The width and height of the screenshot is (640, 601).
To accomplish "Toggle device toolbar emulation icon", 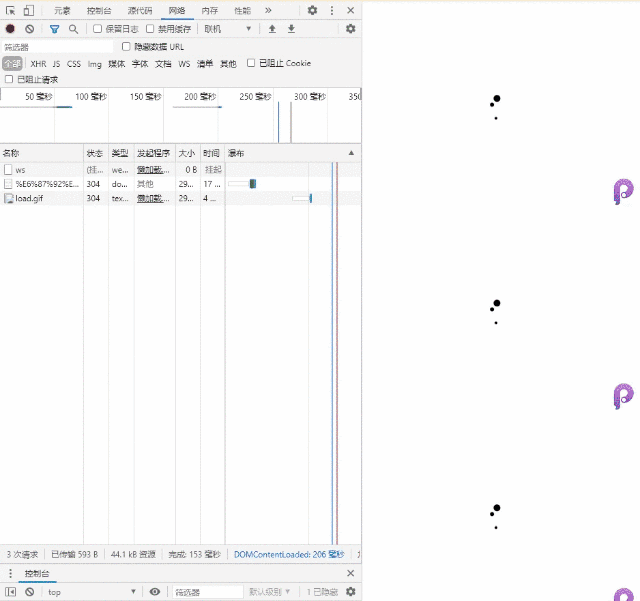I will (x=29, y=11).
